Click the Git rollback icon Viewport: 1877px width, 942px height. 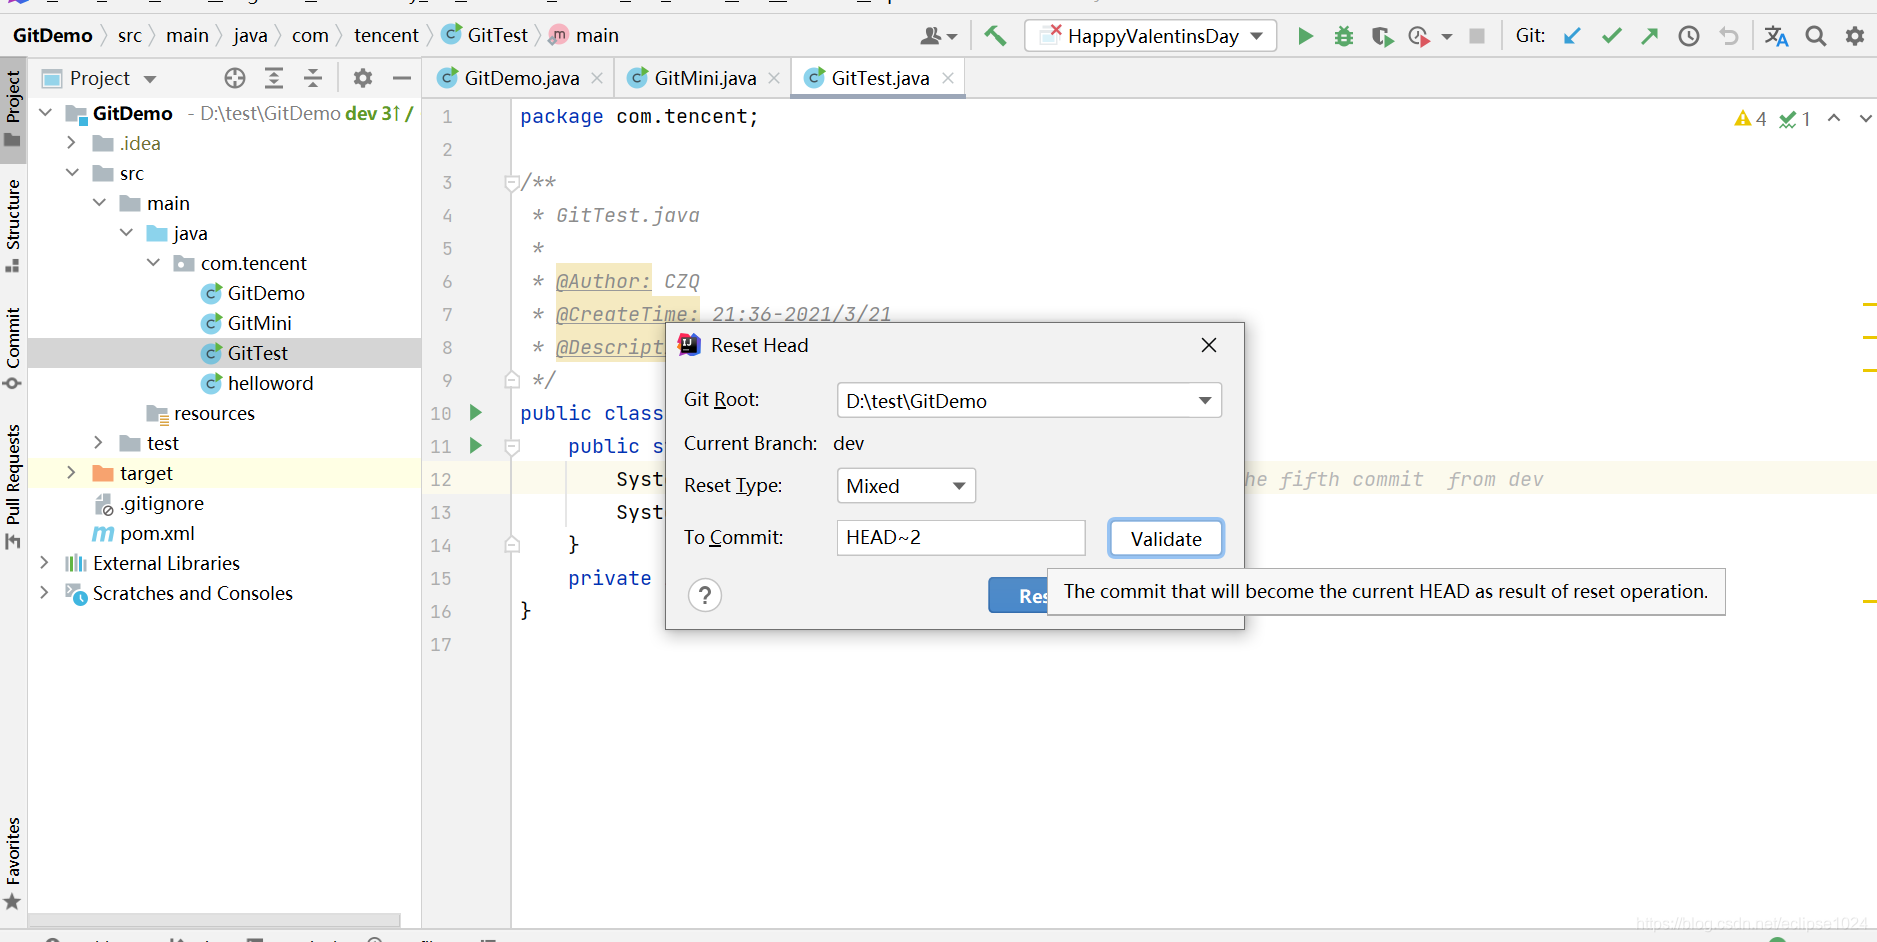pyautogui.click(x=1728, y=36)
